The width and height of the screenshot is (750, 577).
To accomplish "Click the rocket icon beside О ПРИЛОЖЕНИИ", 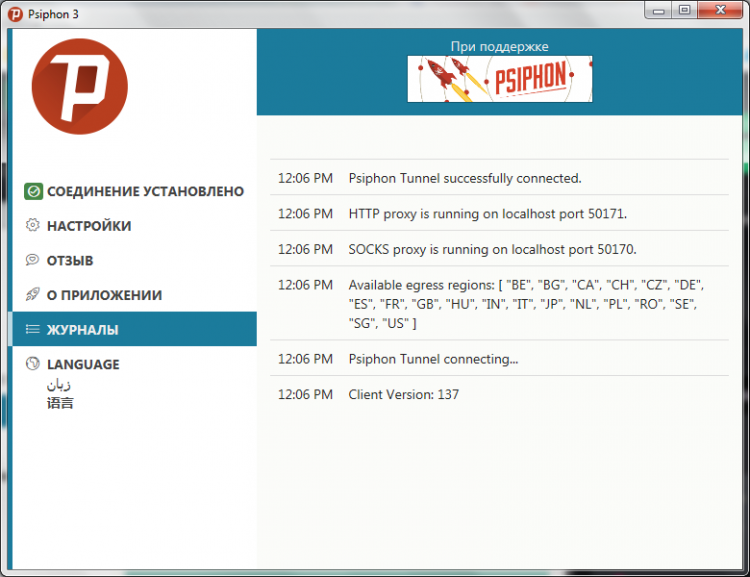I will 33,295.
